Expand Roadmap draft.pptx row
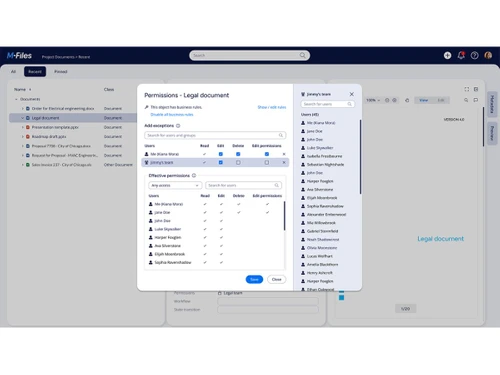500x375 pixels. (x=23, y=137)
